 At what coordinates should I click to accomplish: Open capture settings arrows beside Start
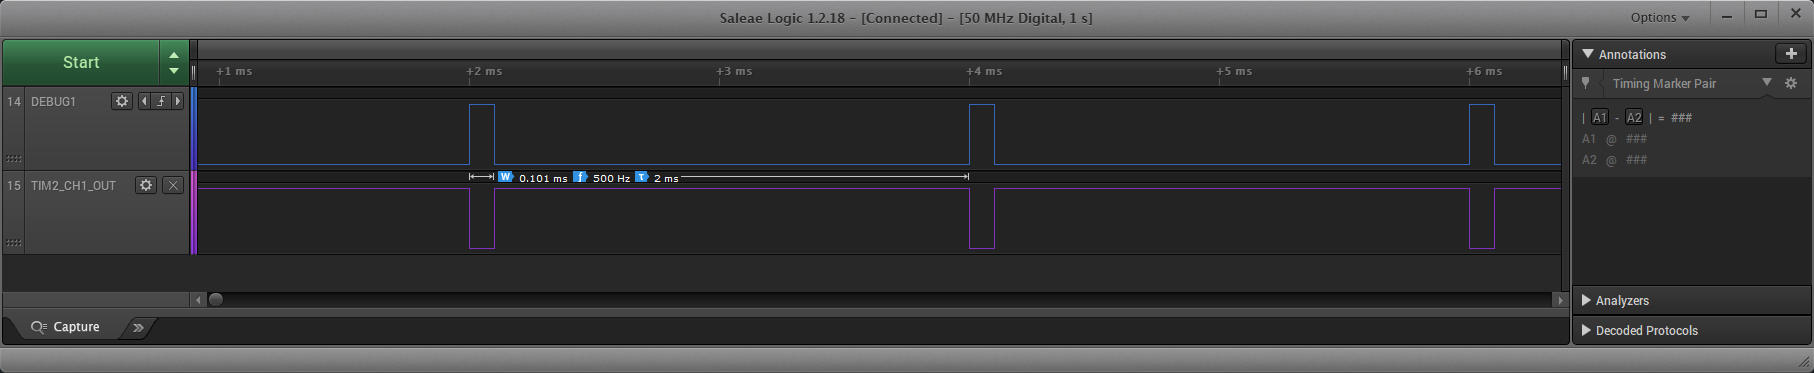174,62
